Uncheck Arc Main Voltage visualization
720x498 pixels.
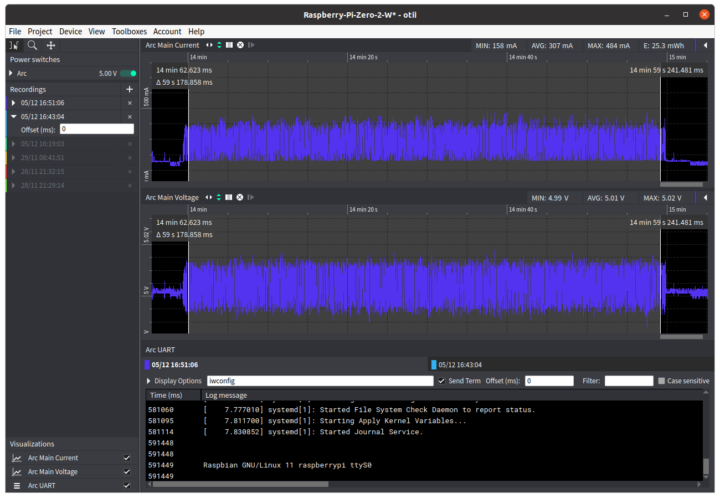coord(127,472)
